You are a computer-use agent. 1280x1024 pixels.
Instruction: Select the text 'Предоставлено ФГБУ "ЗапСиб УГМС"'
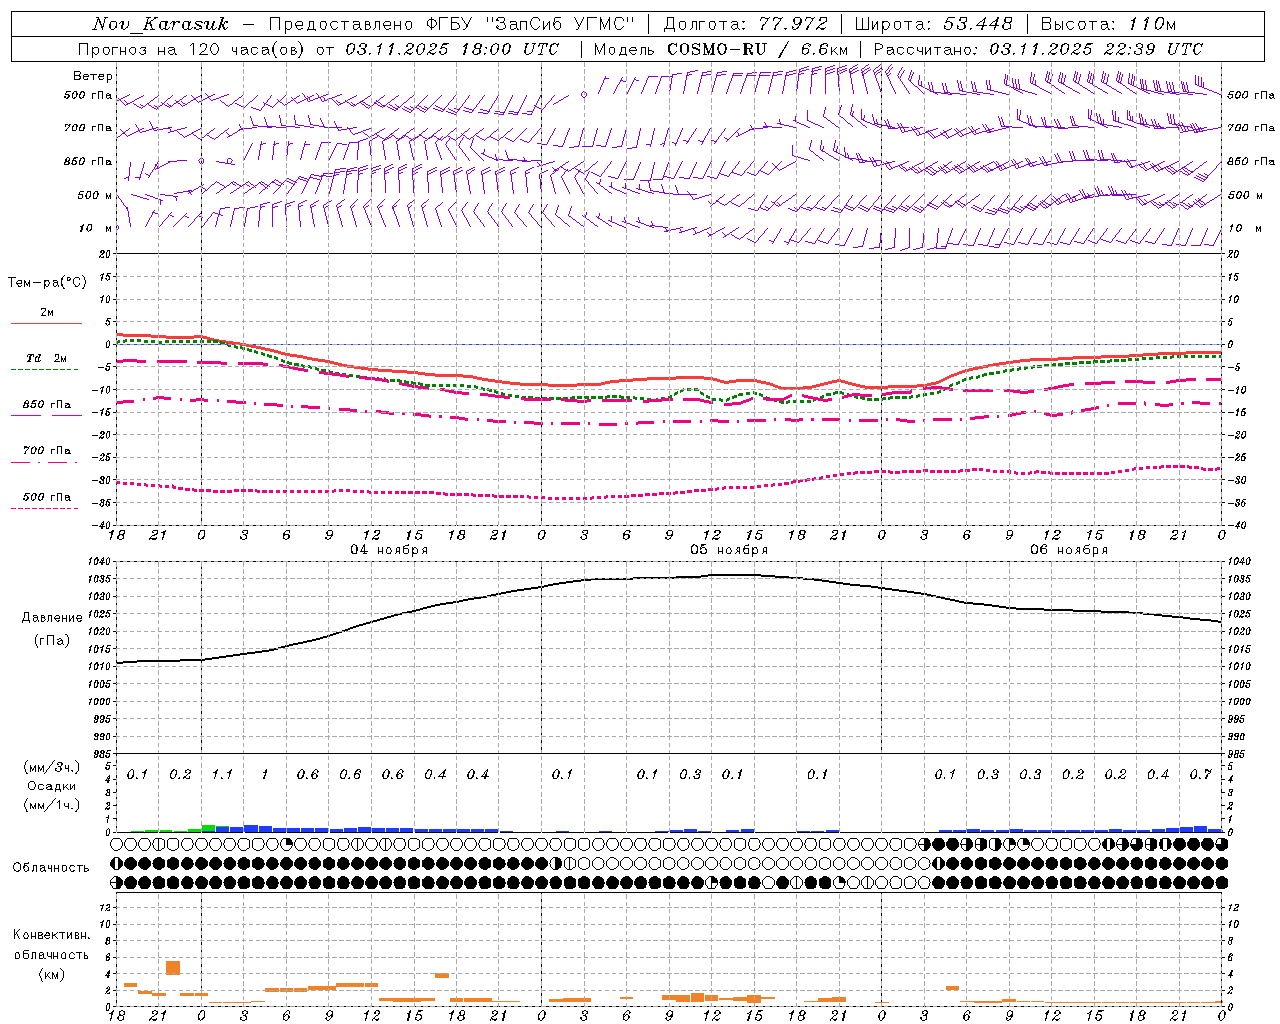[x=453, y=24]
